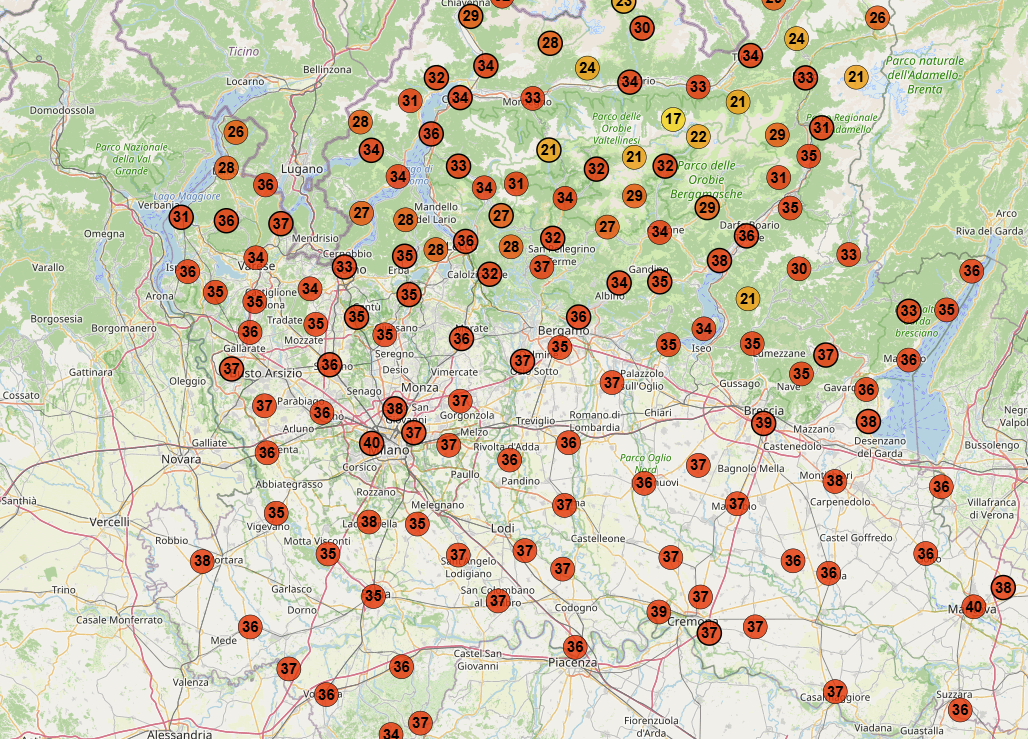Select the 36 marker below Suzzara

[960, 709]
